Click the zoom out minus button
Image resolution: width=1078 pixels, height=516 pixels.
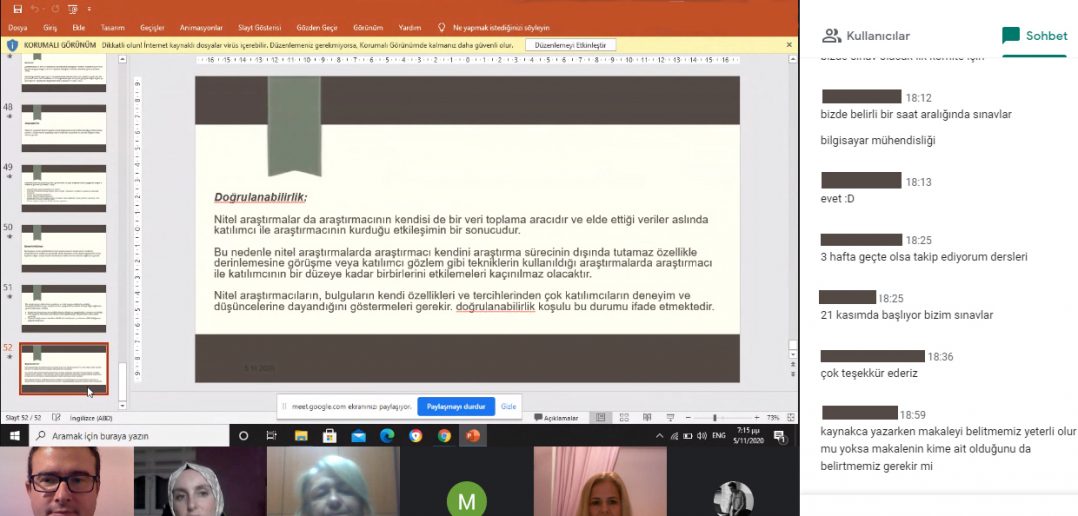tap(690, 418)
